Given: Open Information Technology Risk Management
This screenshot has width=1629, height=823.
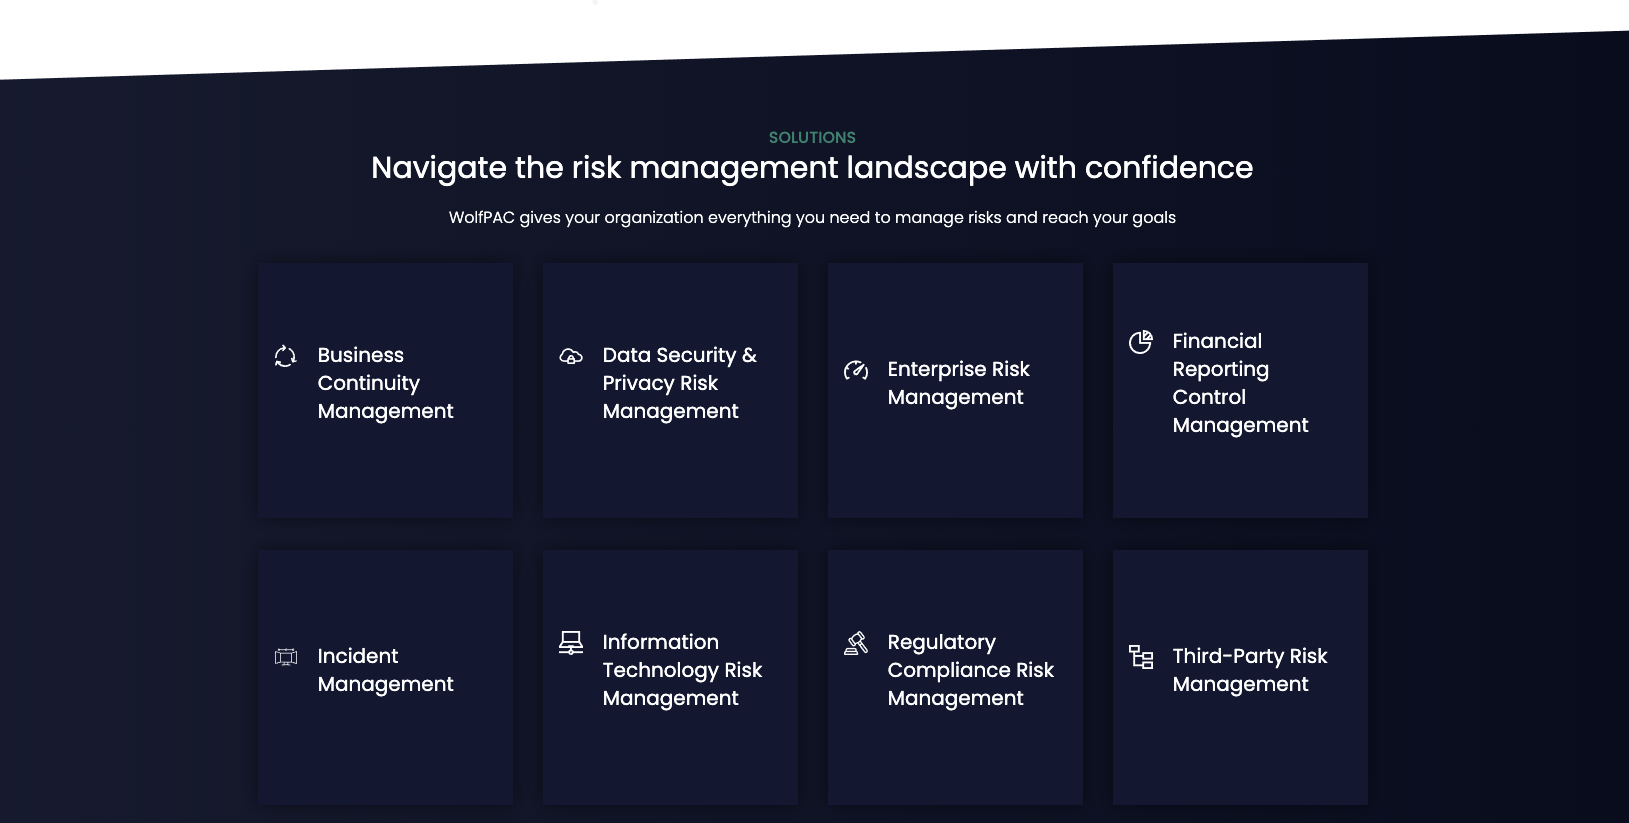Looking at the screenshot, I should point(682,670).
